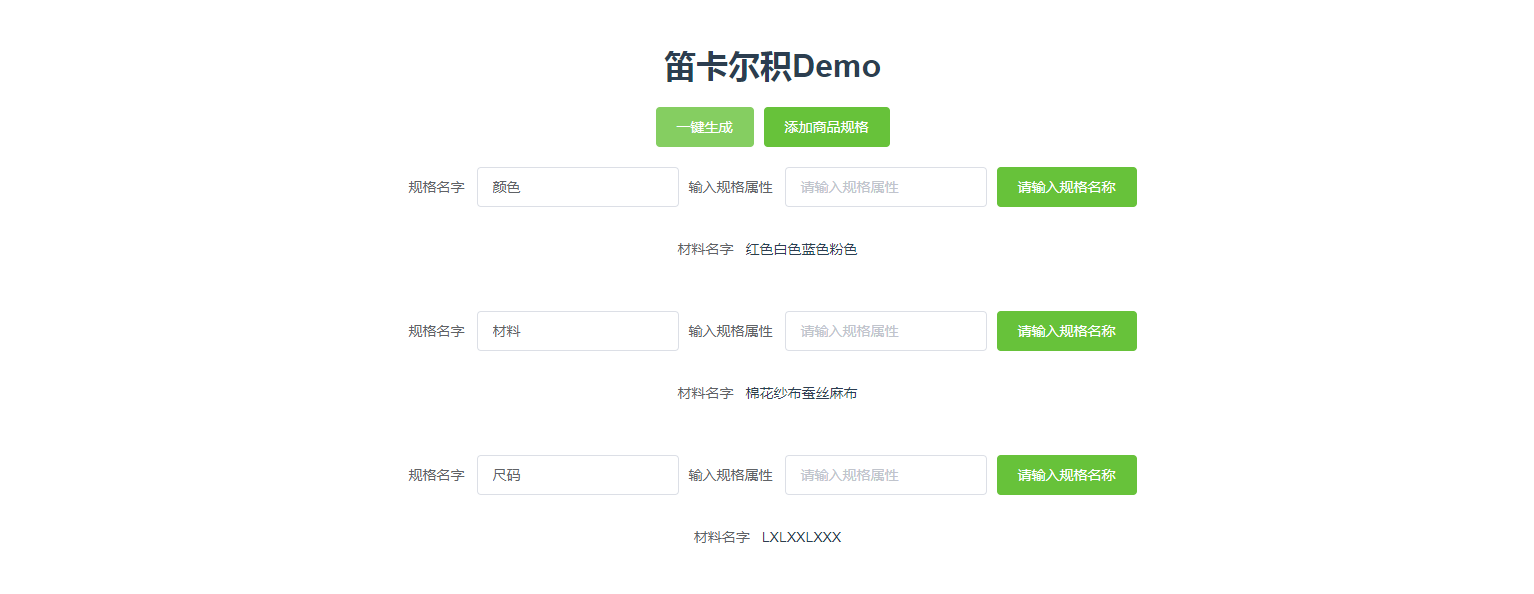Click the 材料名字 label beside LXLXXLXXX
Image resolution: width=1534 pixels, height=594 pixels.
(722, 537)
